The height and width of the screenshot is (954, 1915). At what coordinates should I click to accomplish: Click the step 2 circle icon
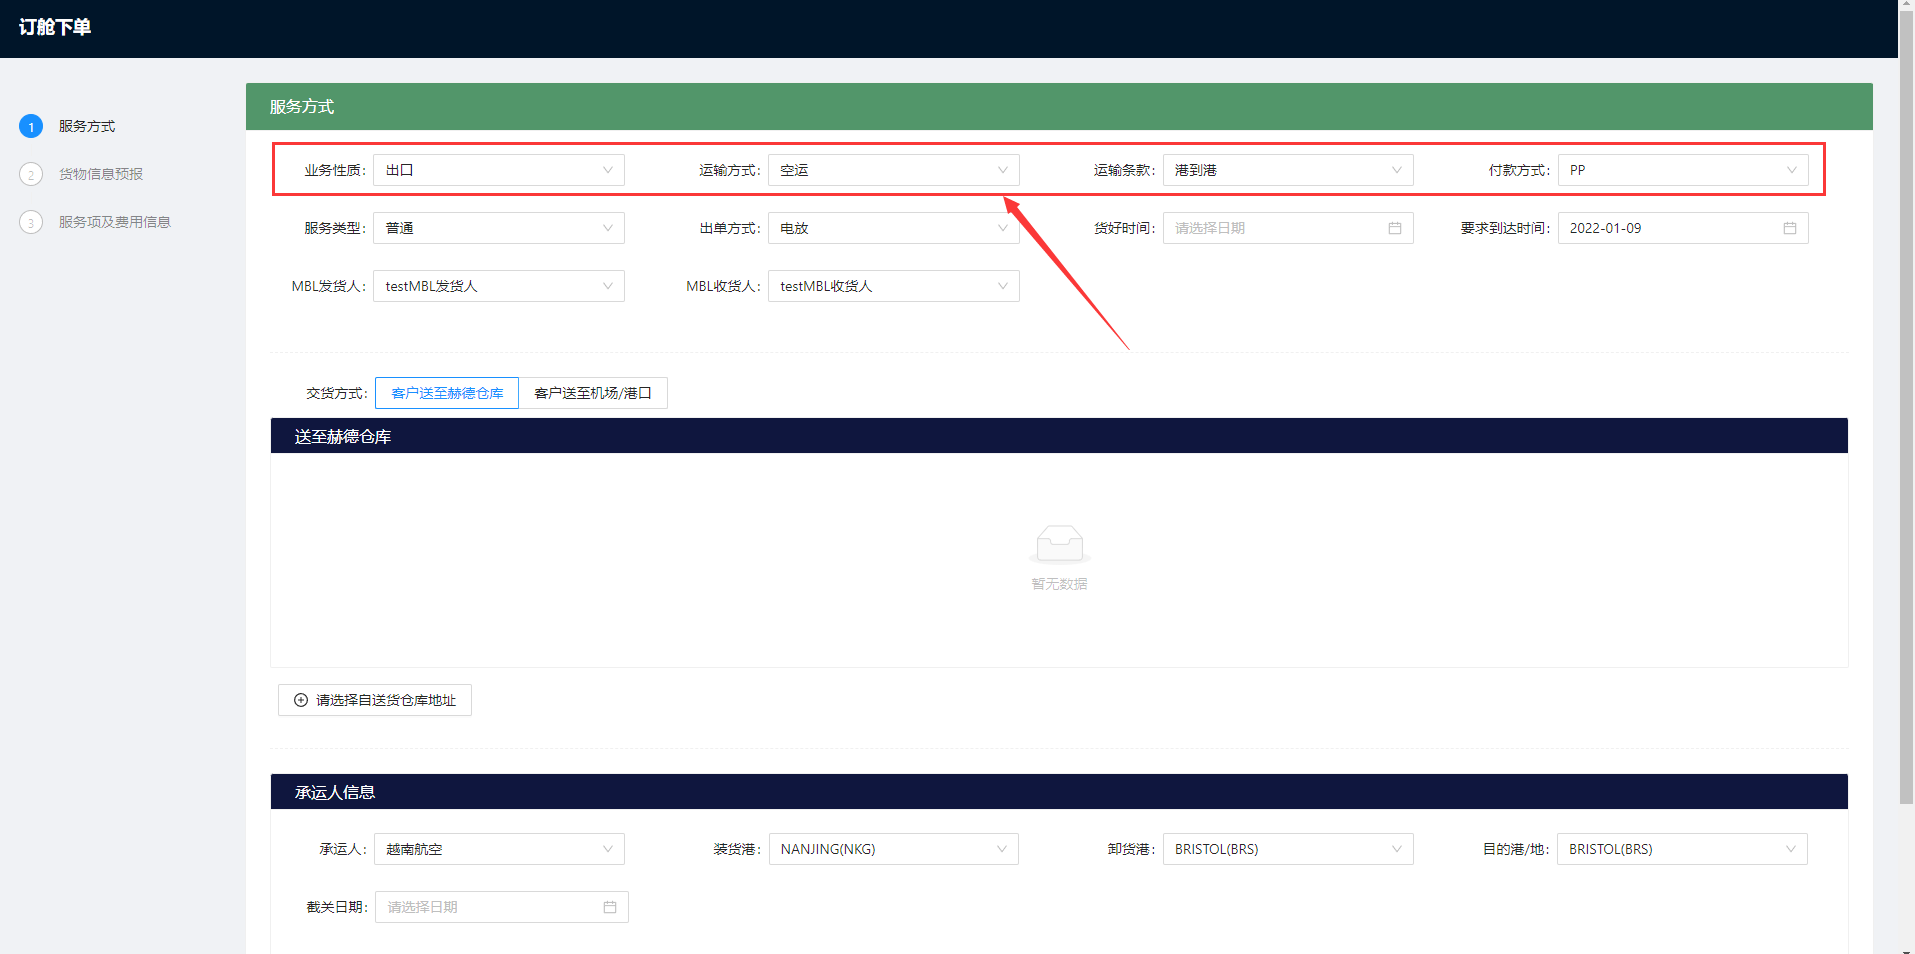31,175
